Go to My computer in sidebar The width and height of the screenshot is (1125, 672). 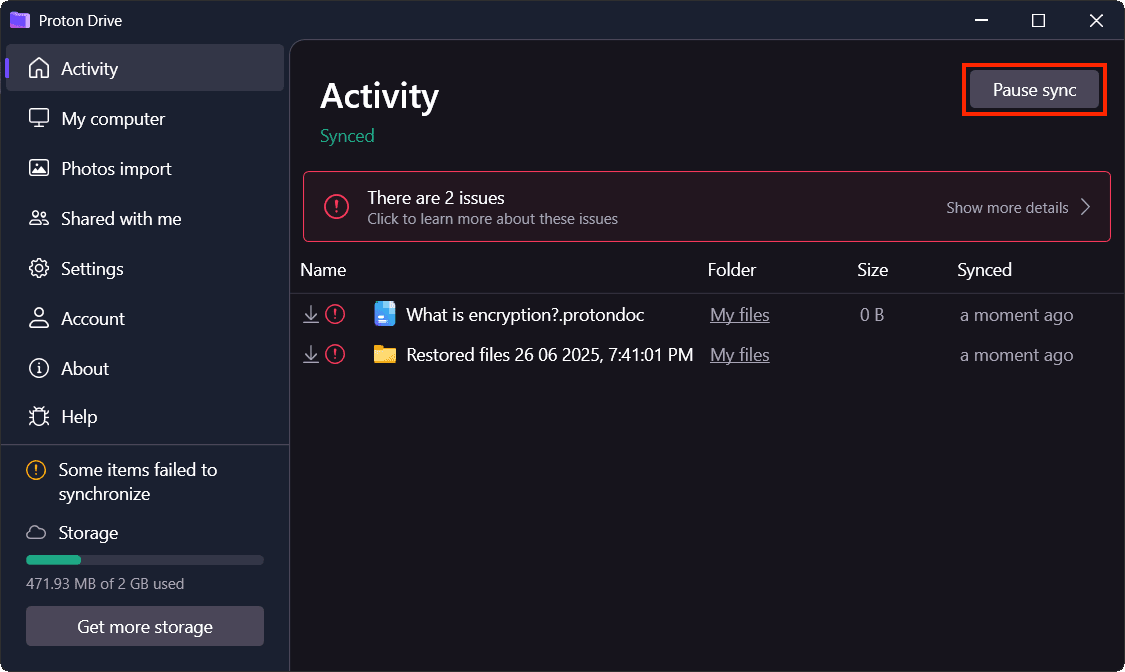(x=145, y=118)
